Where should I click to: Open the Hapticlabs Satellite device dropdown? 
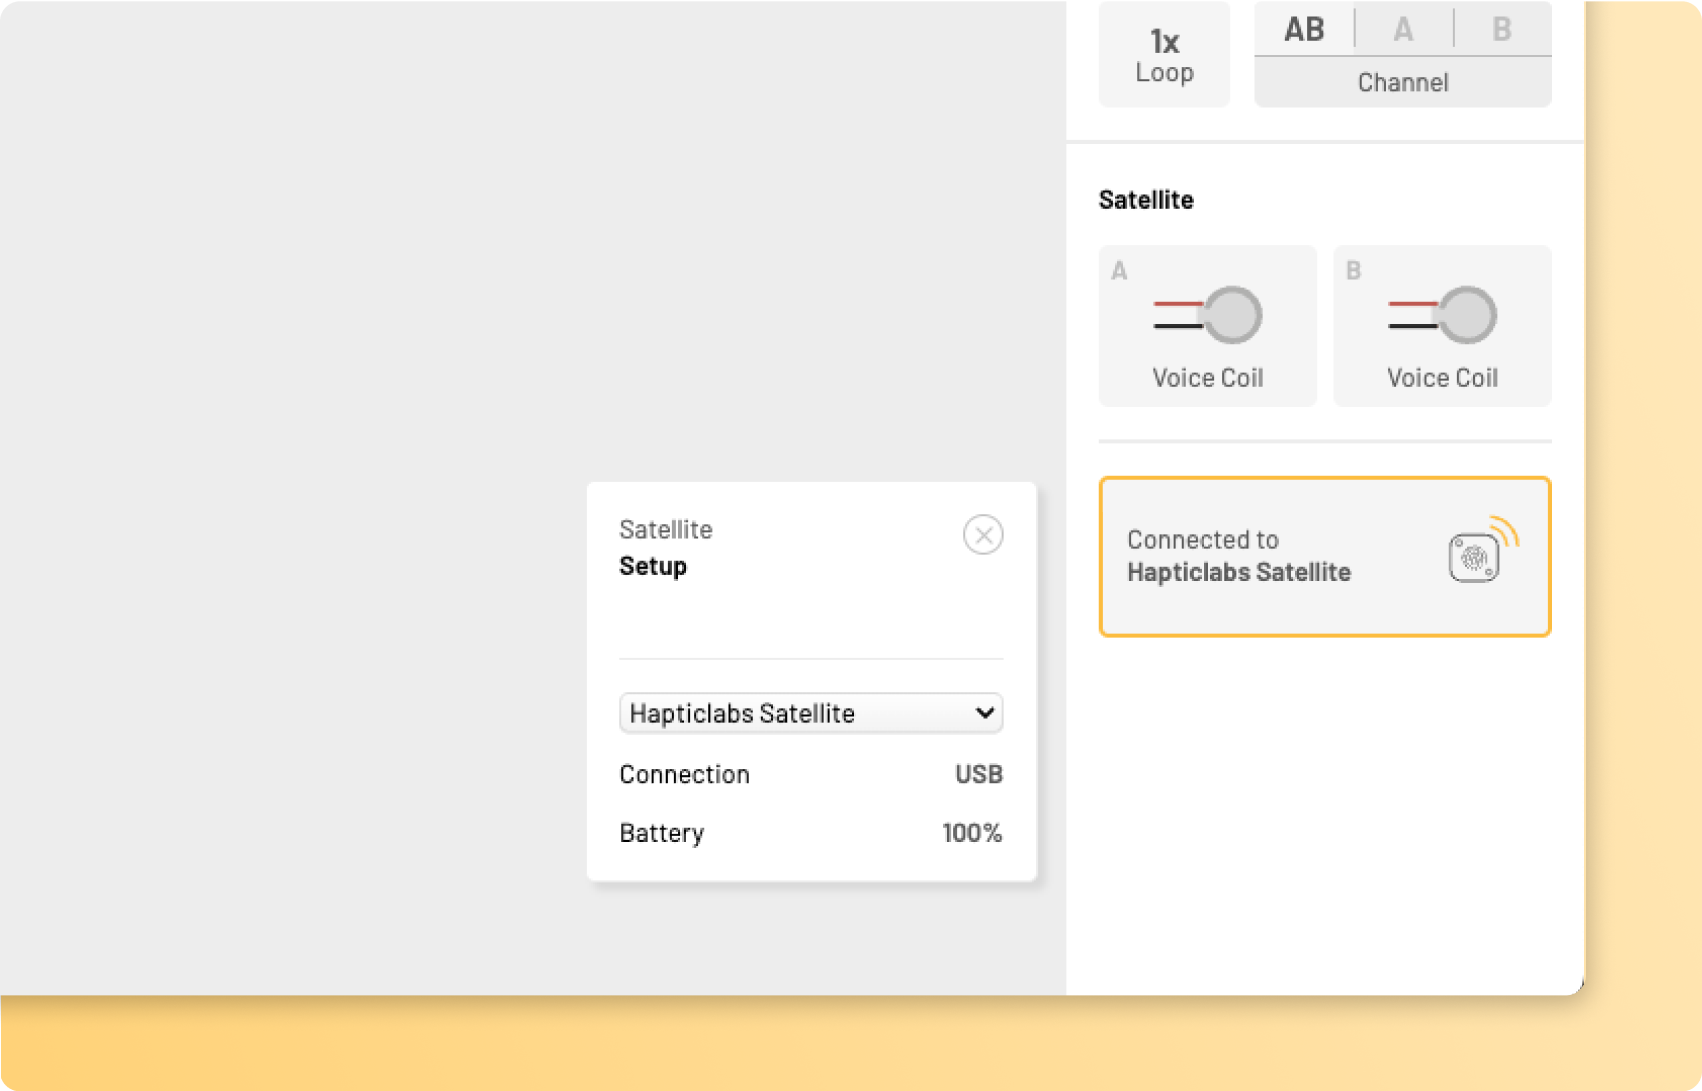pyautogui.click(x=800, y=713)
